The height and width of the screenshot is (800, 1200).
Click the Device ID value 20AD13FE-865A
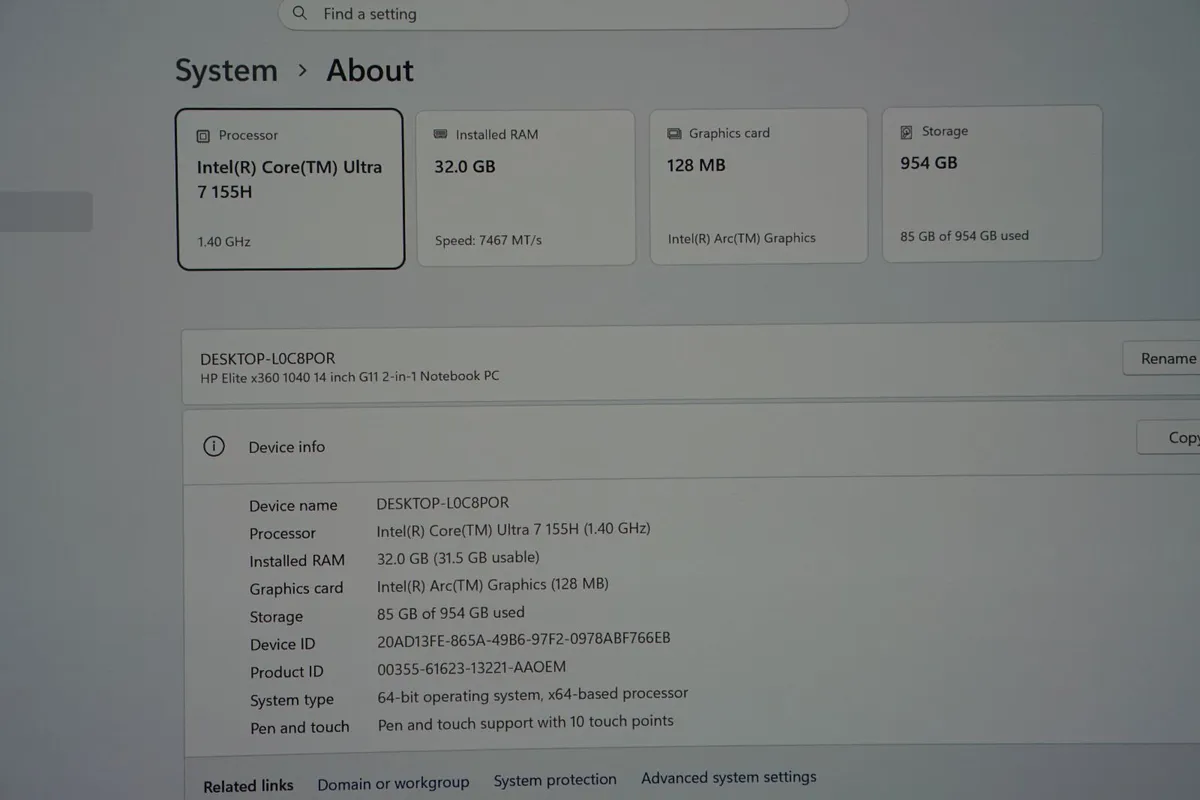click(x=524, y=639)
